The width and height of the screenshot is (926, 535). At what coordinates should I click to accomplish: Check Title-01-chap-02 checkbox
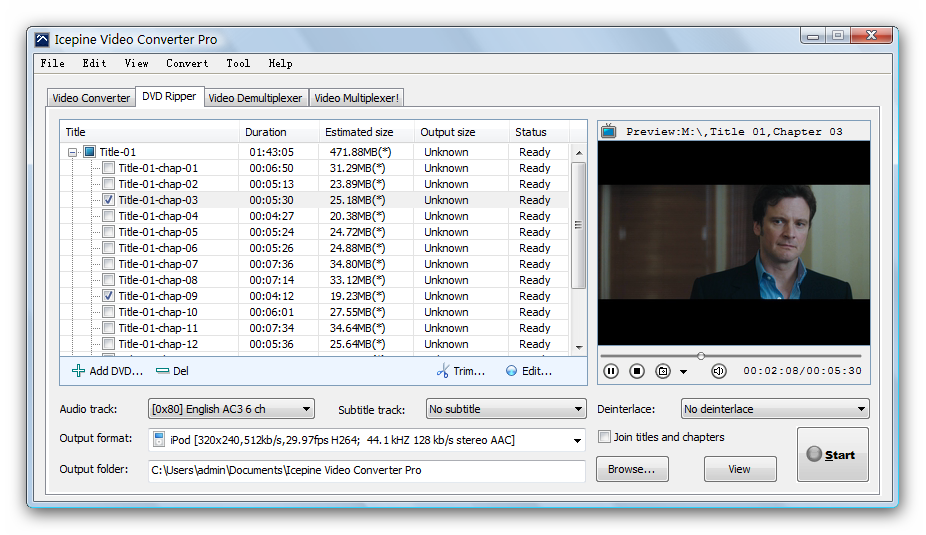point(109,184)
